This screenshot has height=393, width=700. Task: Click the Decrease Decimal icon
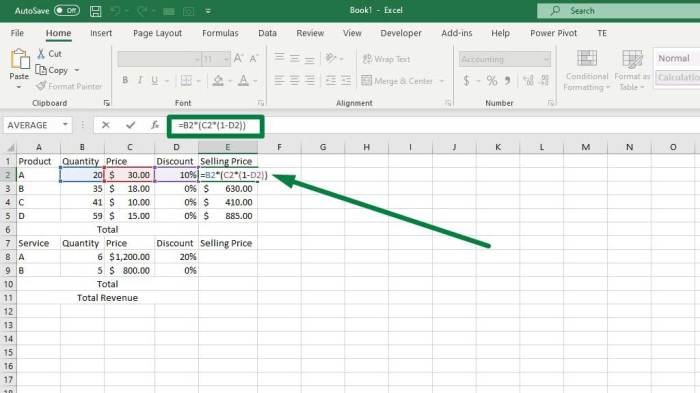[544, 80]
